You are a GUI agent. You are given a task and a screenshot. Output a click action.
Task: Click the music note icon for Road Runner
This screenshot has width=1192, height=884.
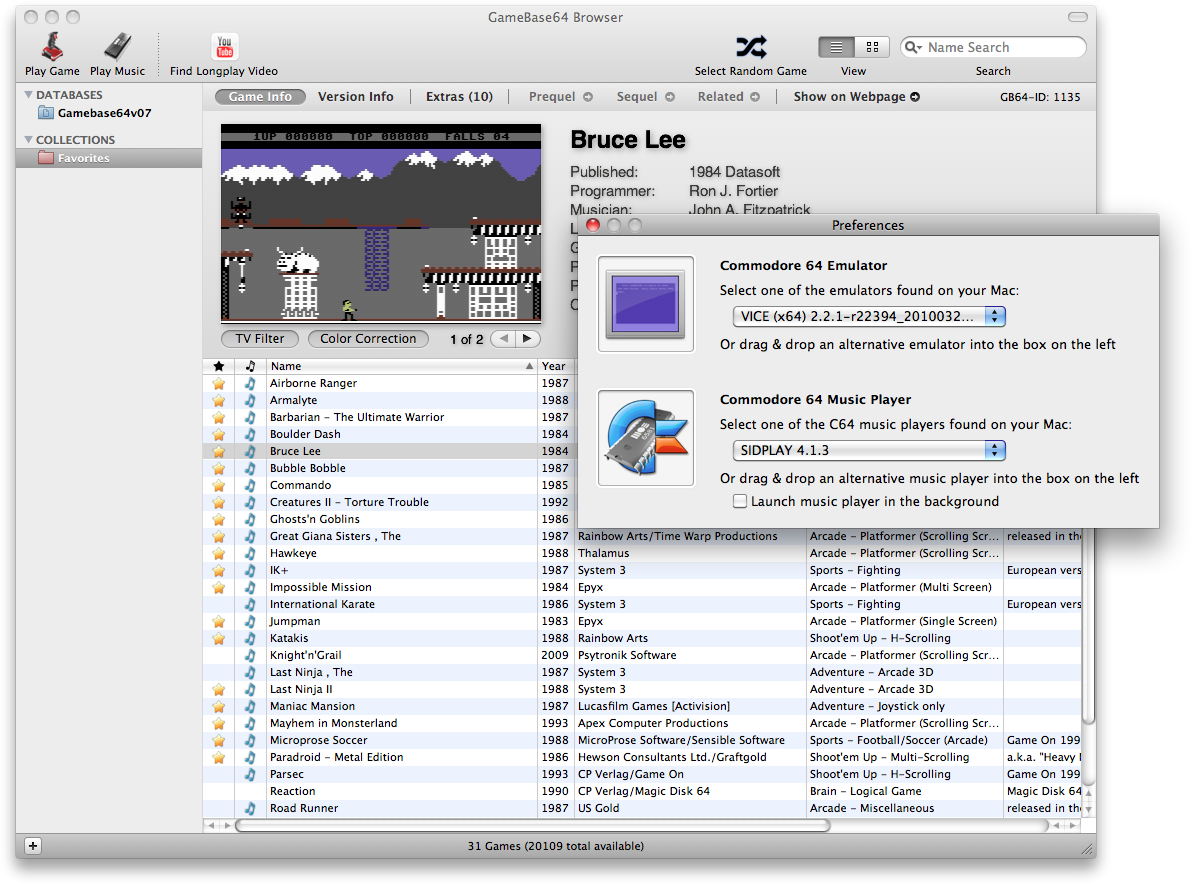tap(250, 809)
